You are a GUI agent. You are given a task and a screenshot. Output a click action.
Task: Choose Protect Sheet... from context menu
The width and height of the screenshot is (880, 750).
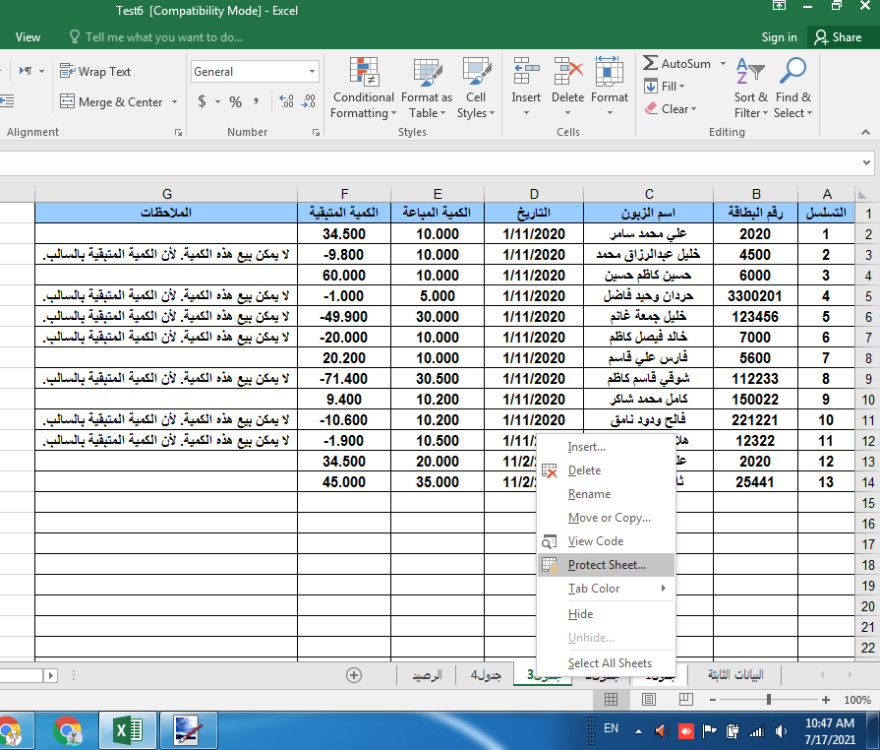(x=606, y=565)
